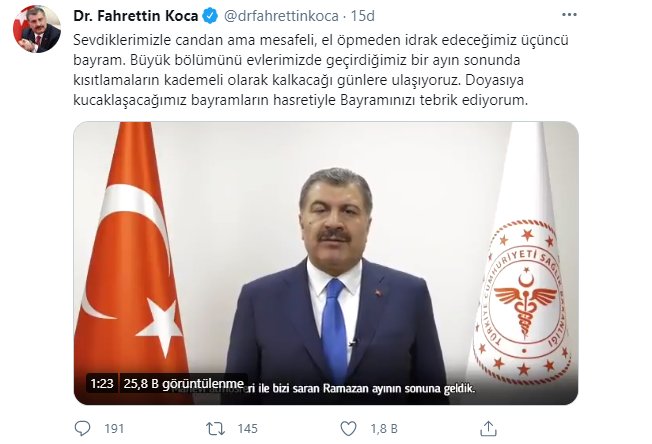
Task: Click the reply speech bubble icon
Action: pos(82,428)
